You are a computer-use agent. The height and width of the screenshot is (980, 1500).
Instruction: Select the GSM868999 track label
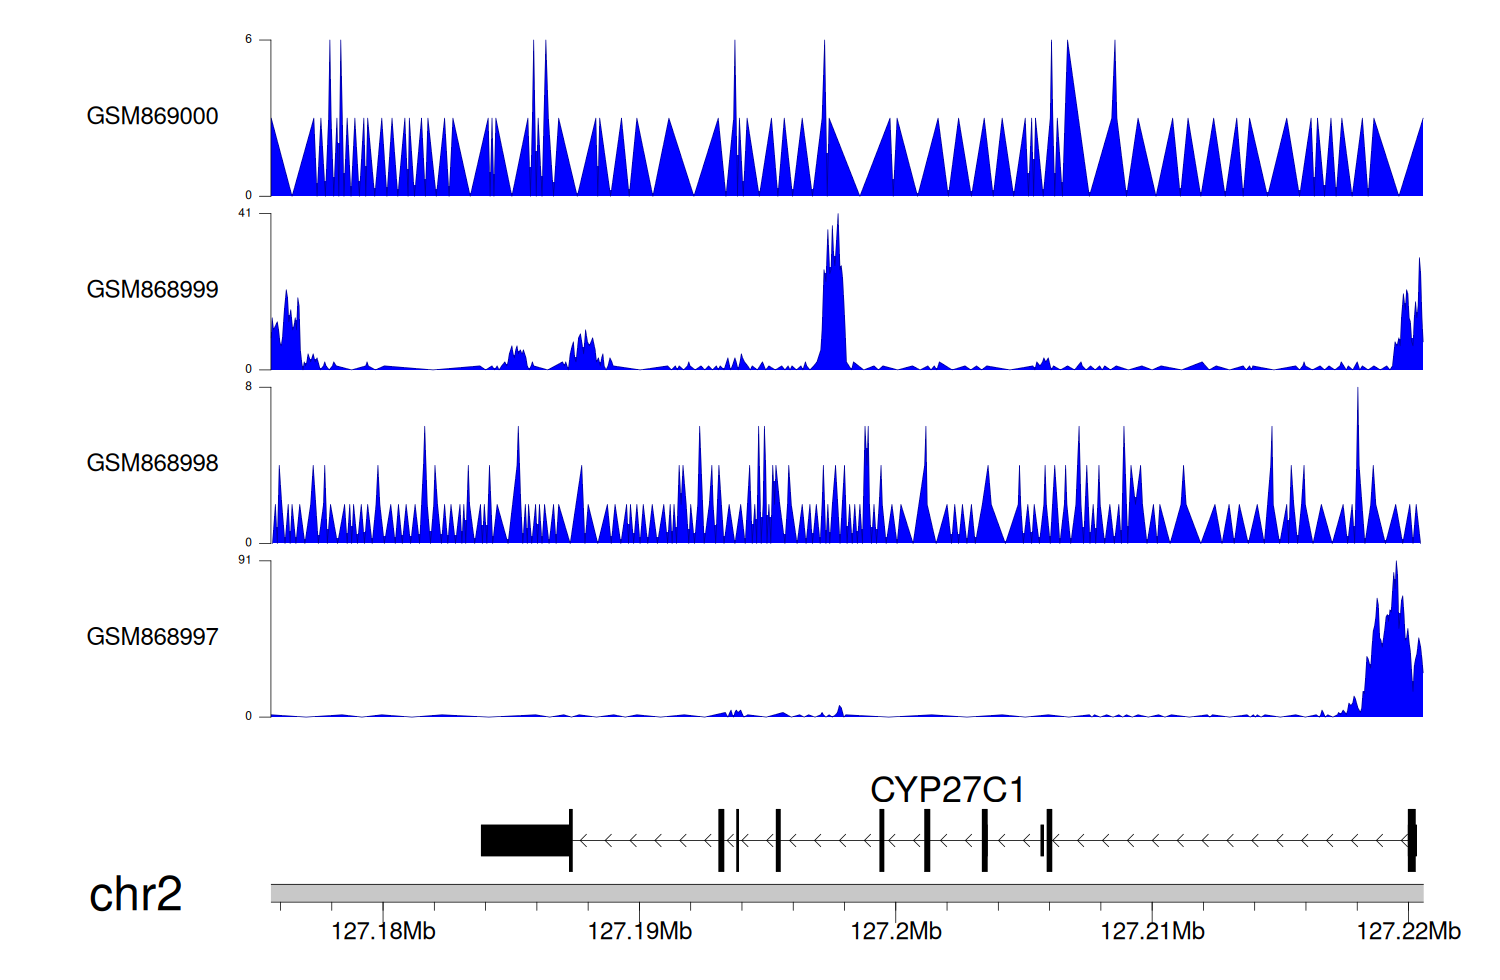[152, 290]
